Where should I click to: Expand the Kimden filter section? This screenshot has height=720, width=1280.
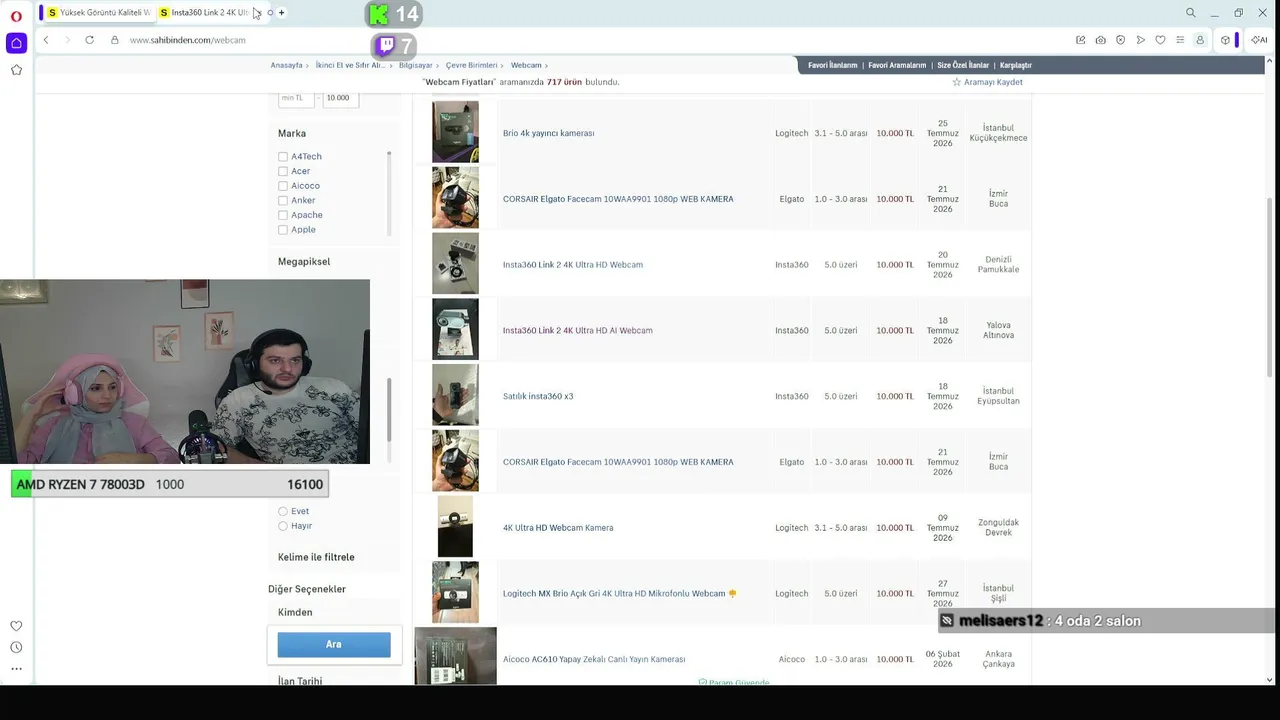[295, 612]
